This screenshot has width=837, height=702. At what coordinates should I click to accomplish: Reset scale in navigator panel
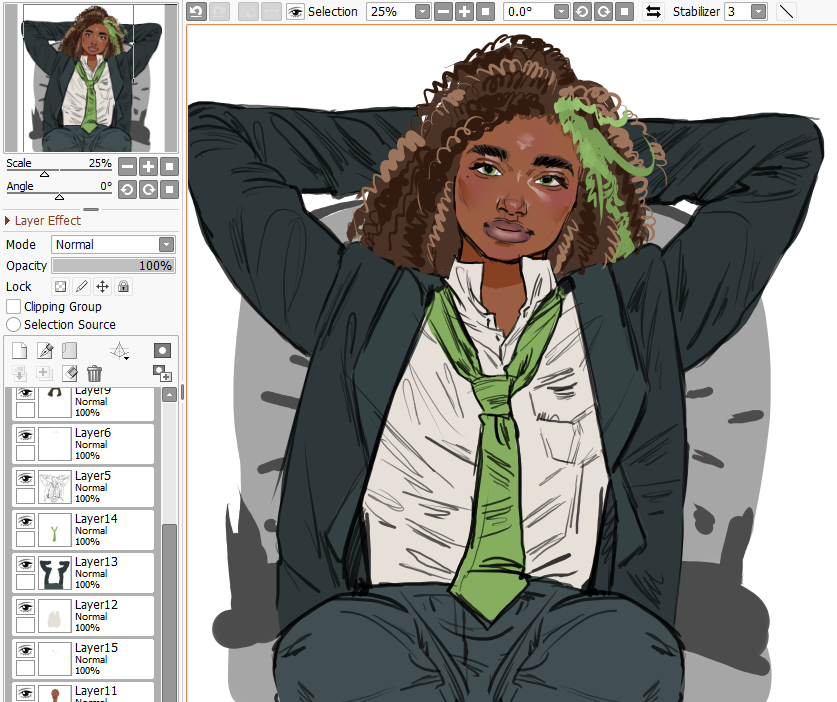coord(169,167)
